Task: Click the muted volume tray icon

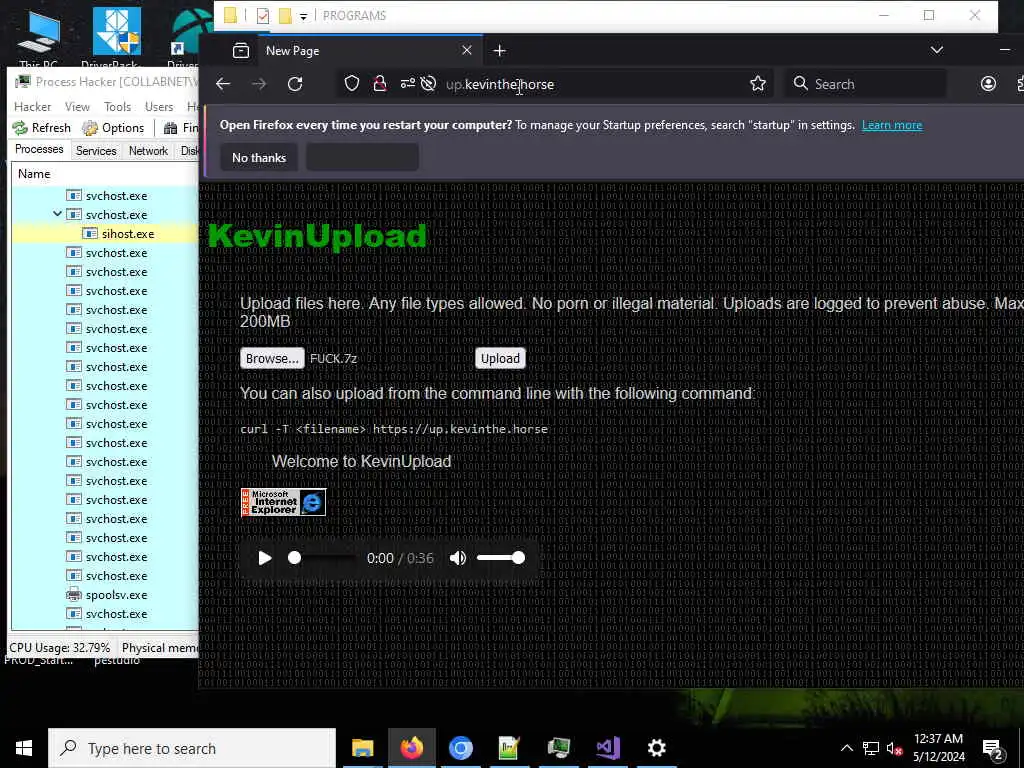Action: [x=894, y=748]
